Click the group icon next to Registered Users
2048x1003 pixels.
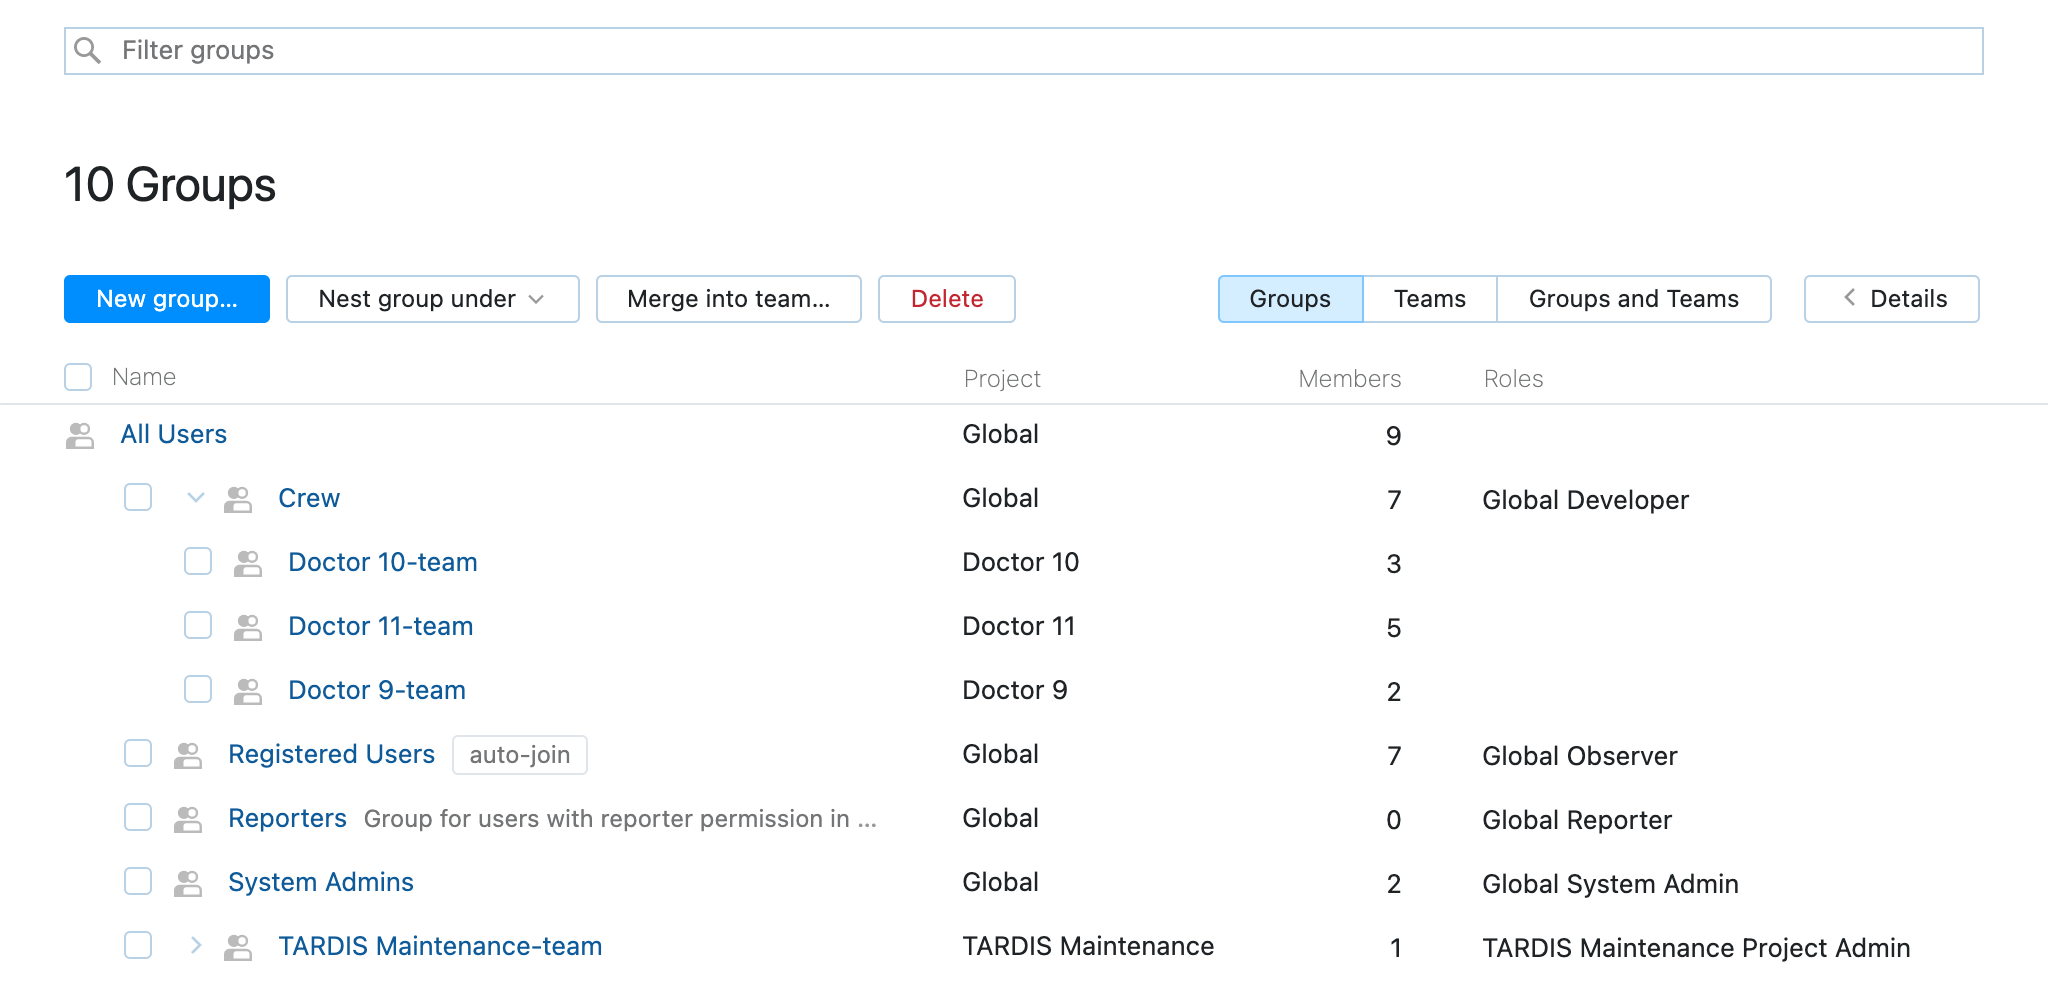[x=187, y=755]
